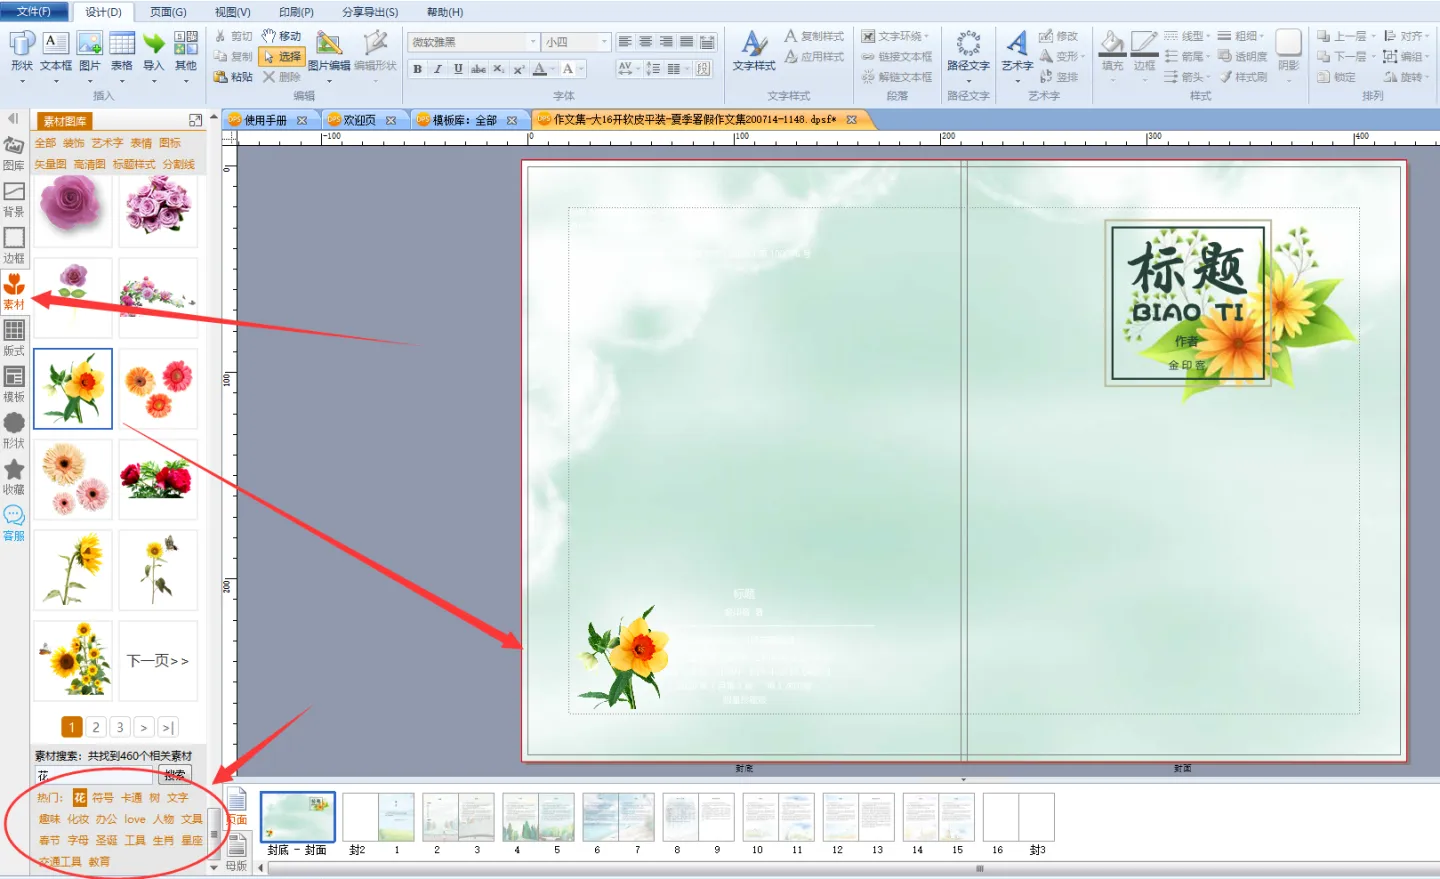Open the 模板 template sidebar panel

click(14, 385)
